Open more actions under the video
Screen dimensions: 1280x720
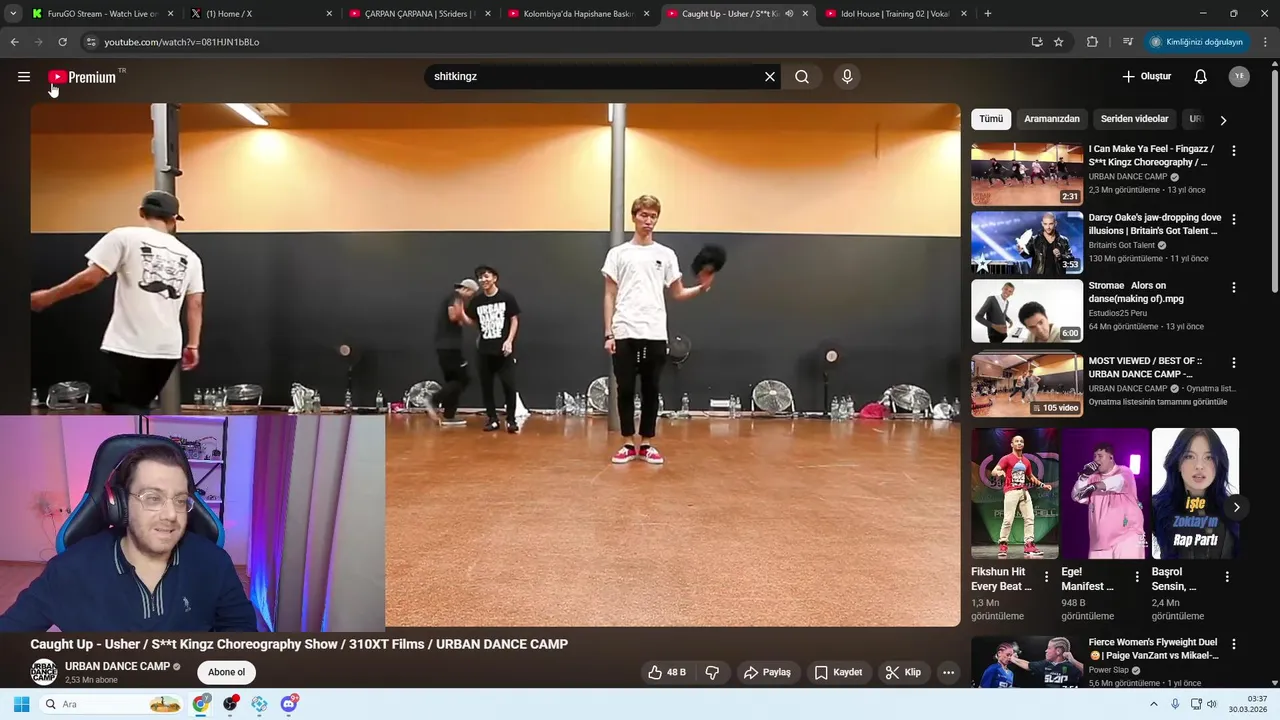tap(948, 673)
